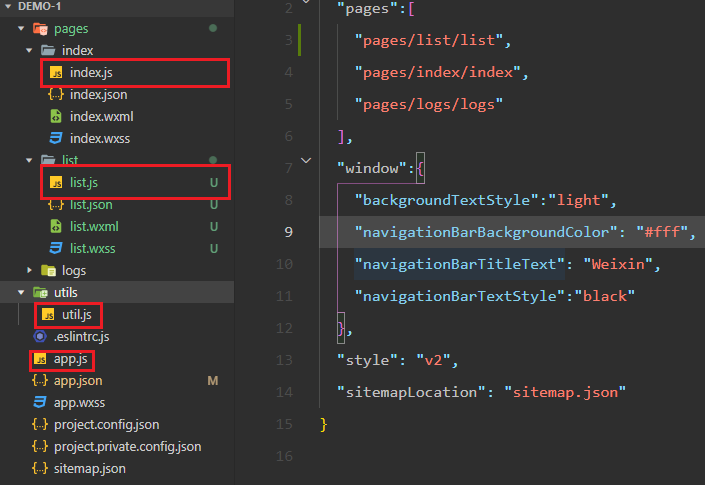
Task: Open list.js in the editor
Action: click(x=84, y=182)
